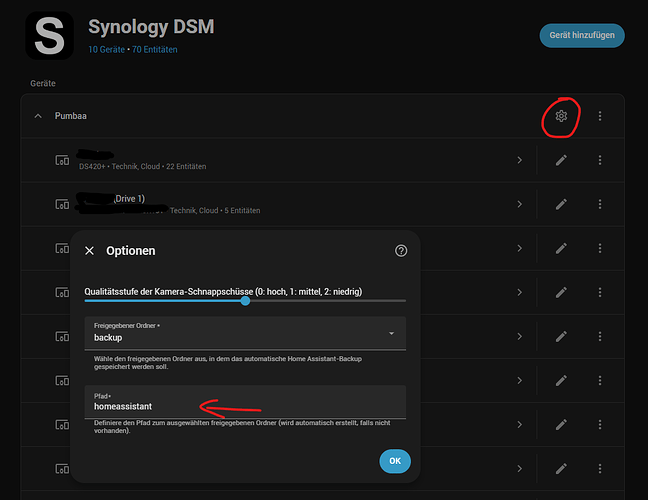Open the three-dot menu level with OK button
This screenshot has height=500, width=648.
point(600,469)
